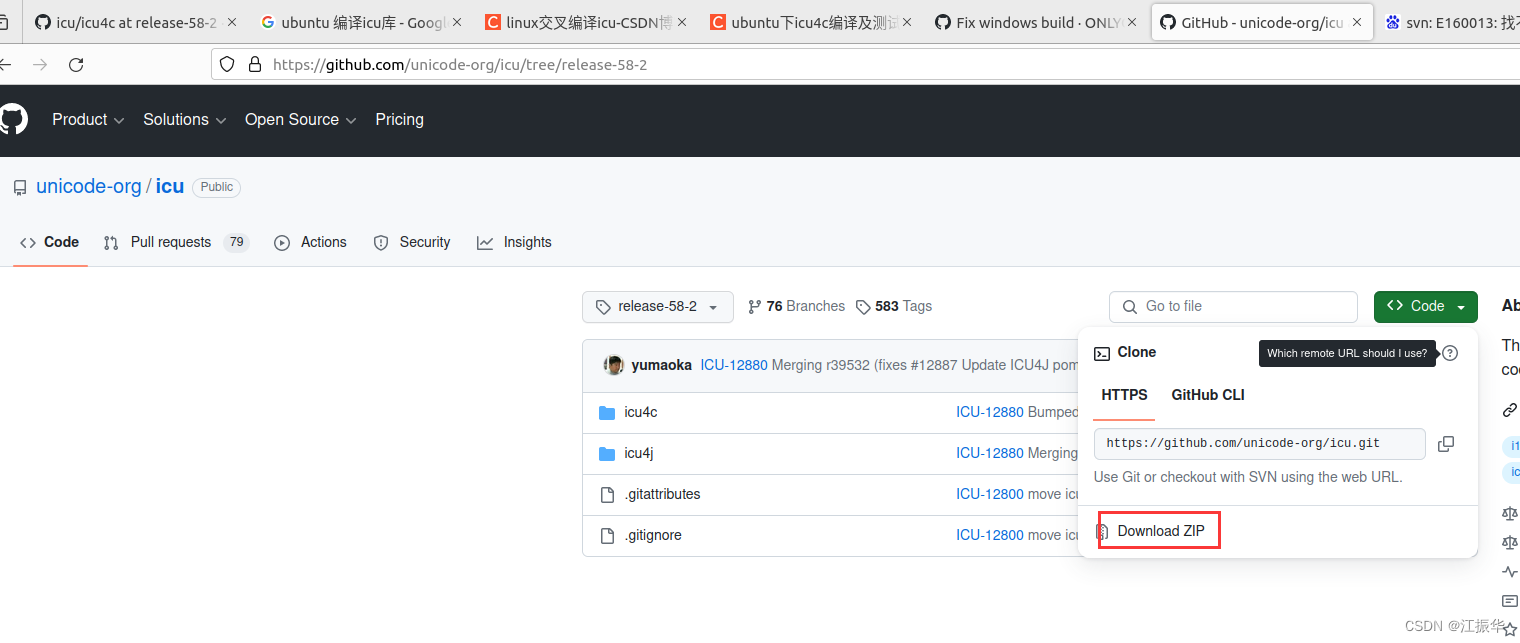Switch to the Actions tab

pyautogui.click(x=311, y=243)
